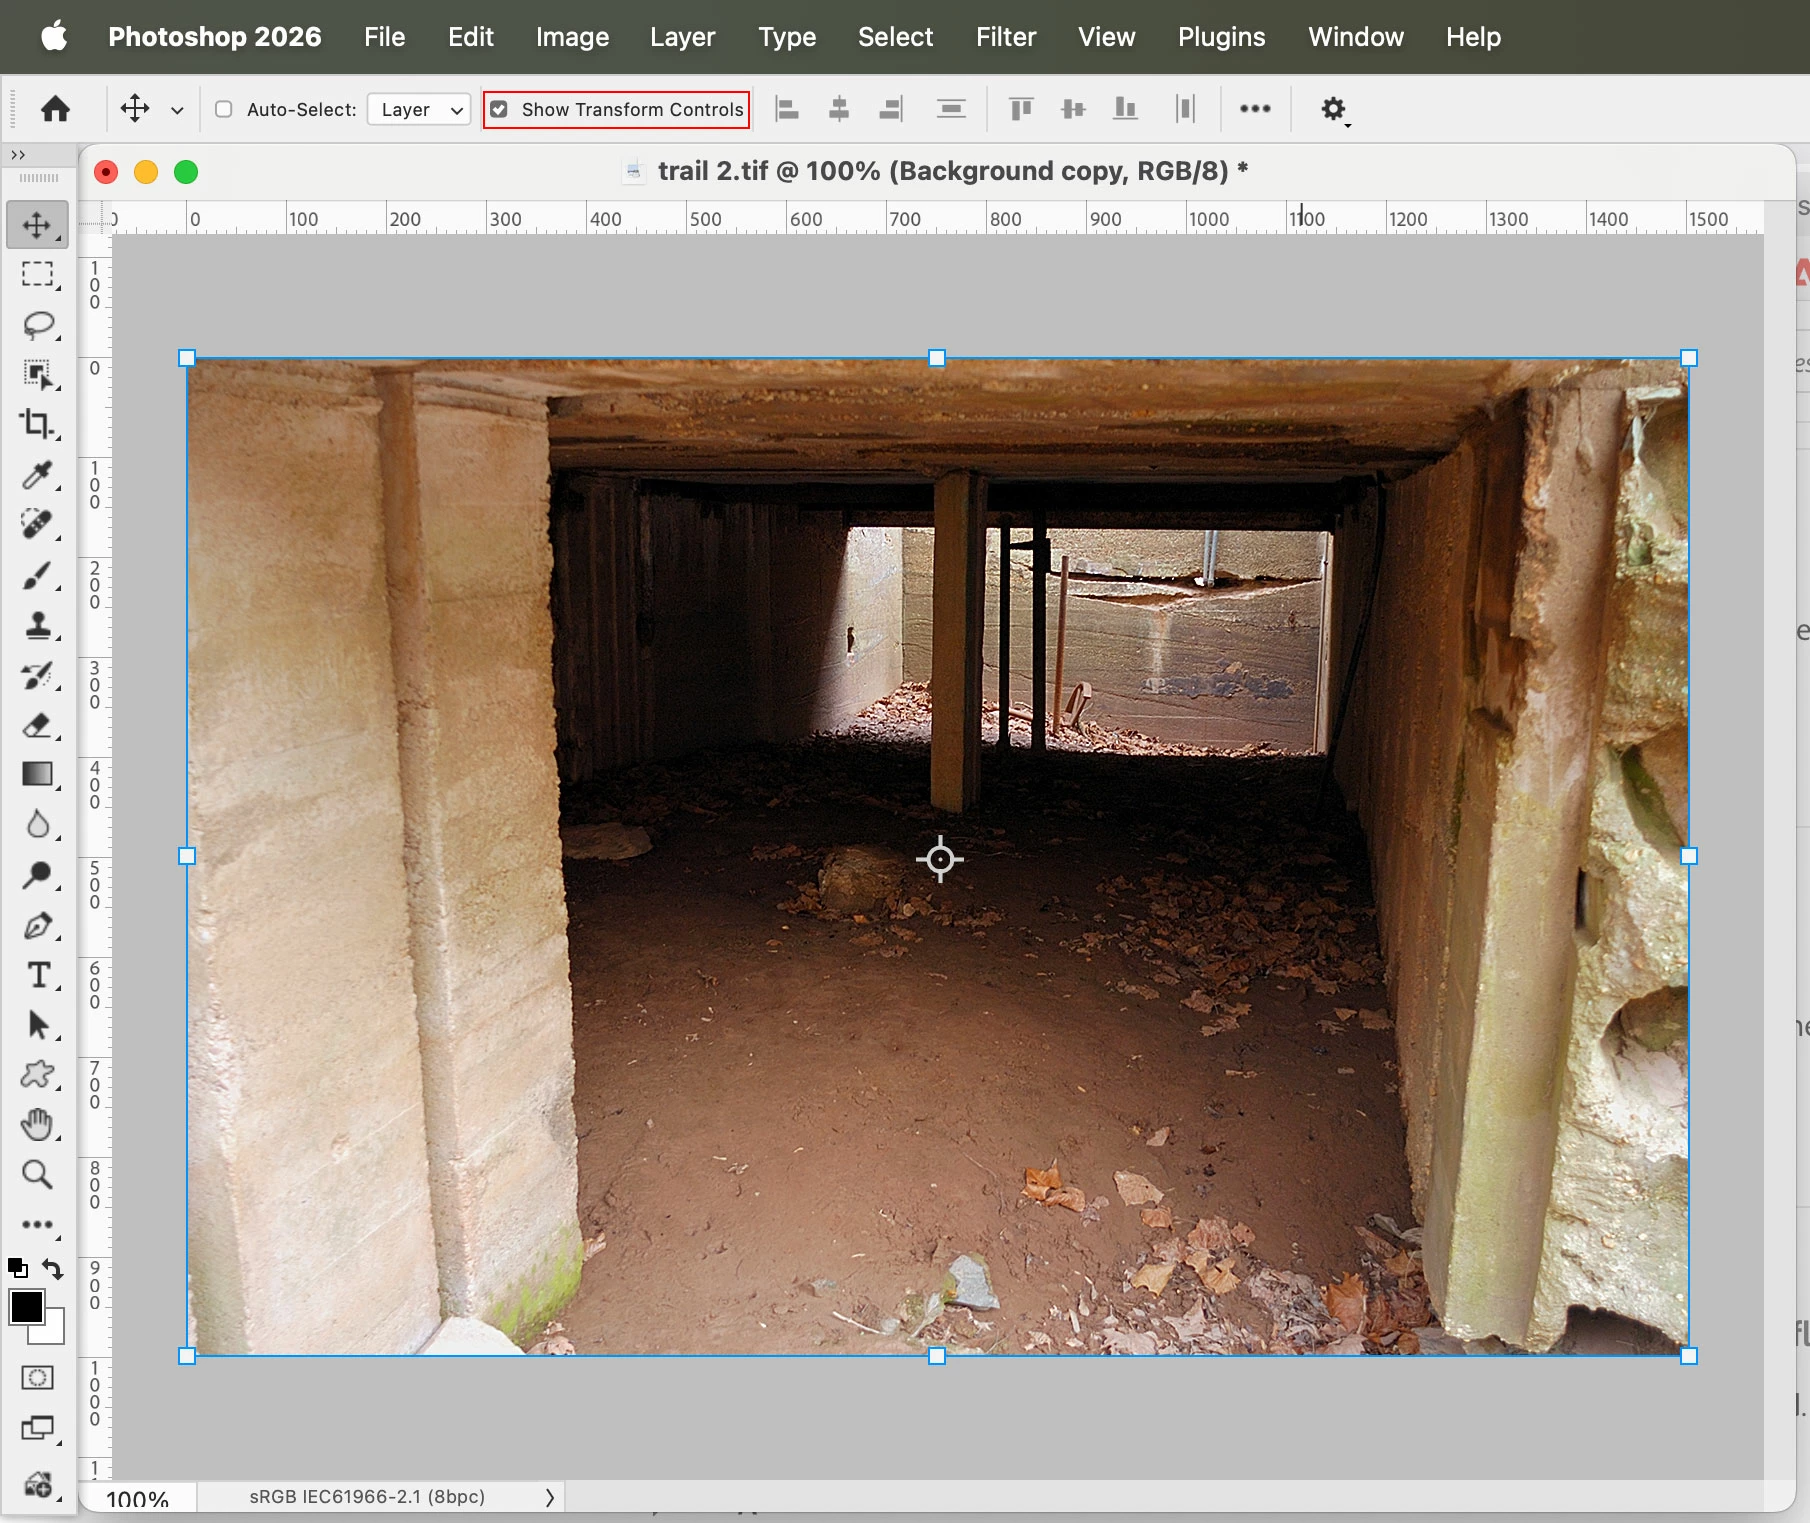1810x1523 pixels.
Task: Select the Move tool in the toolbox
Action: [38, 225]
